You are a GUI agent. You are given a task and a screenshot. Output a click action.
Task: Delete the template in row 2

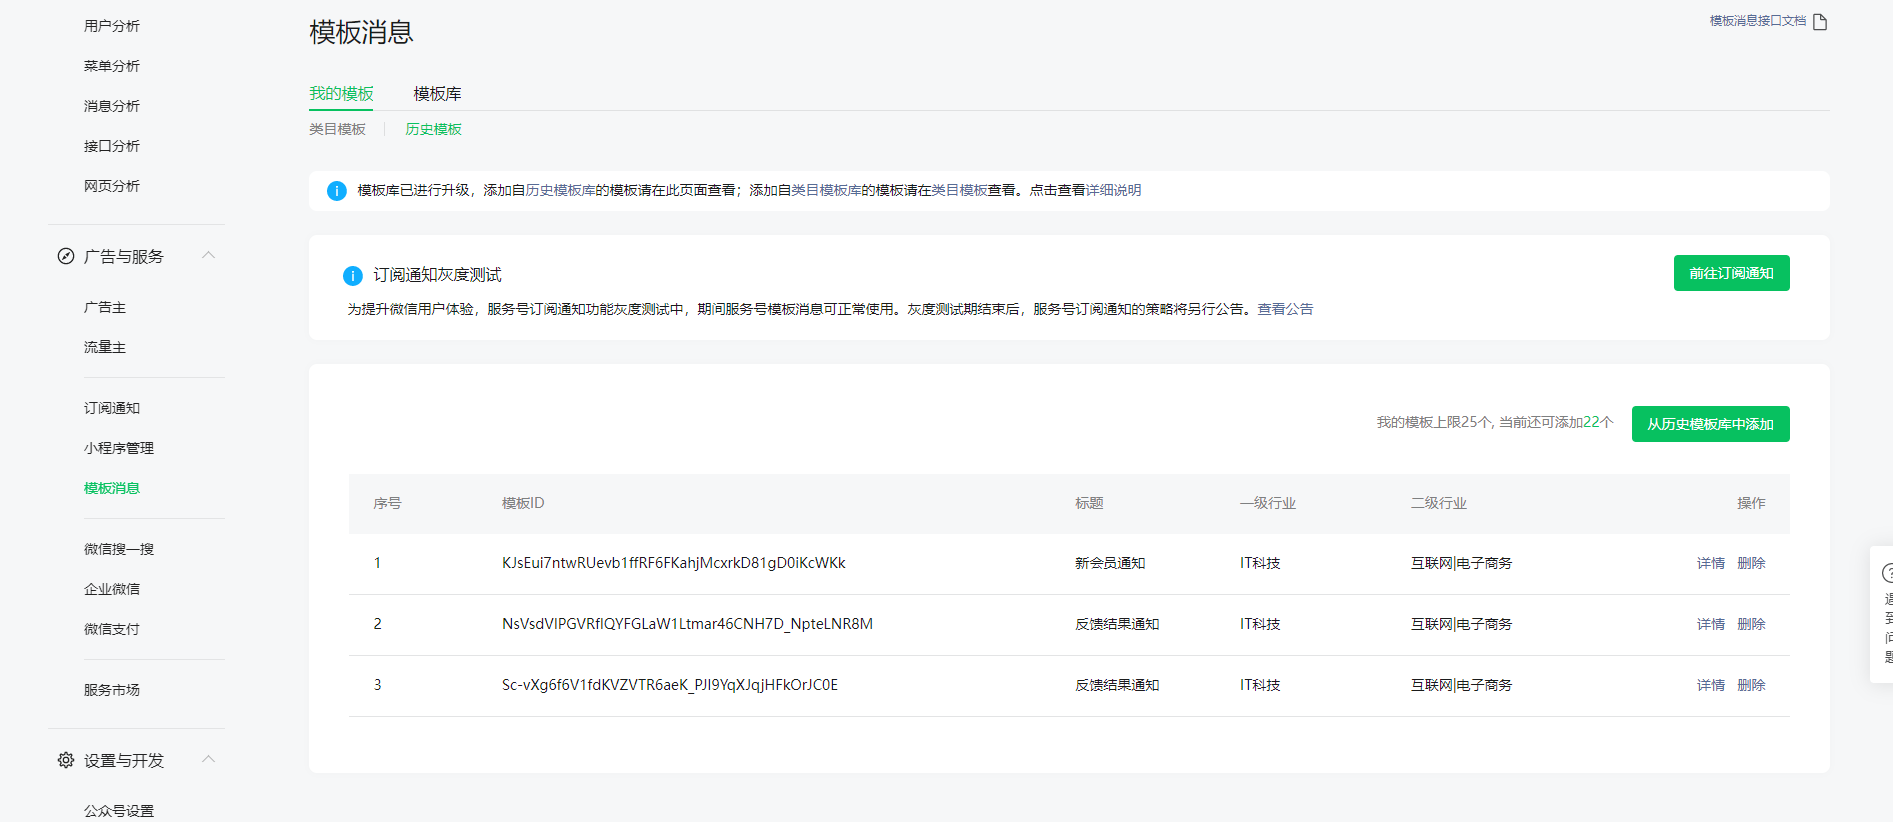[x=1751, y=624]
